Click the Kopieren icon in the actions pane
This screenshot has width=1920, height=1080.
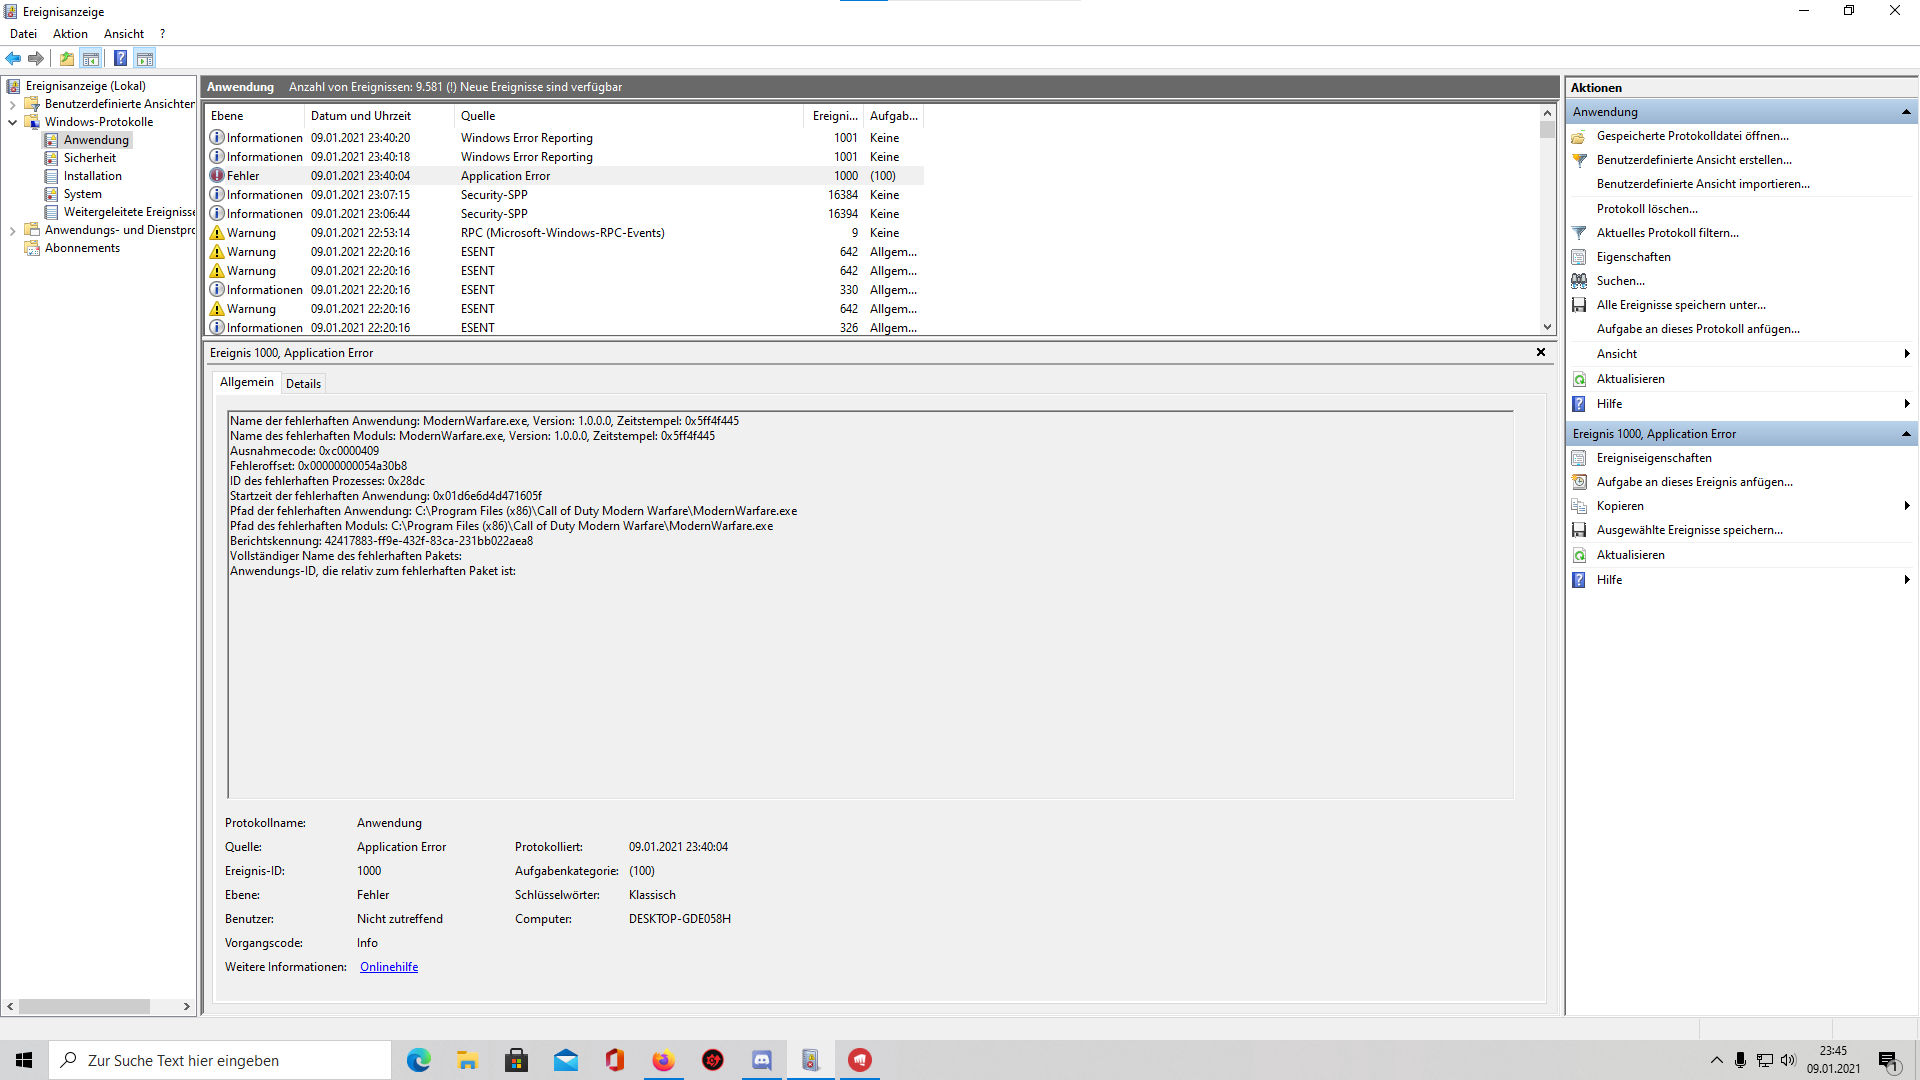click(x=1579, y=506)
